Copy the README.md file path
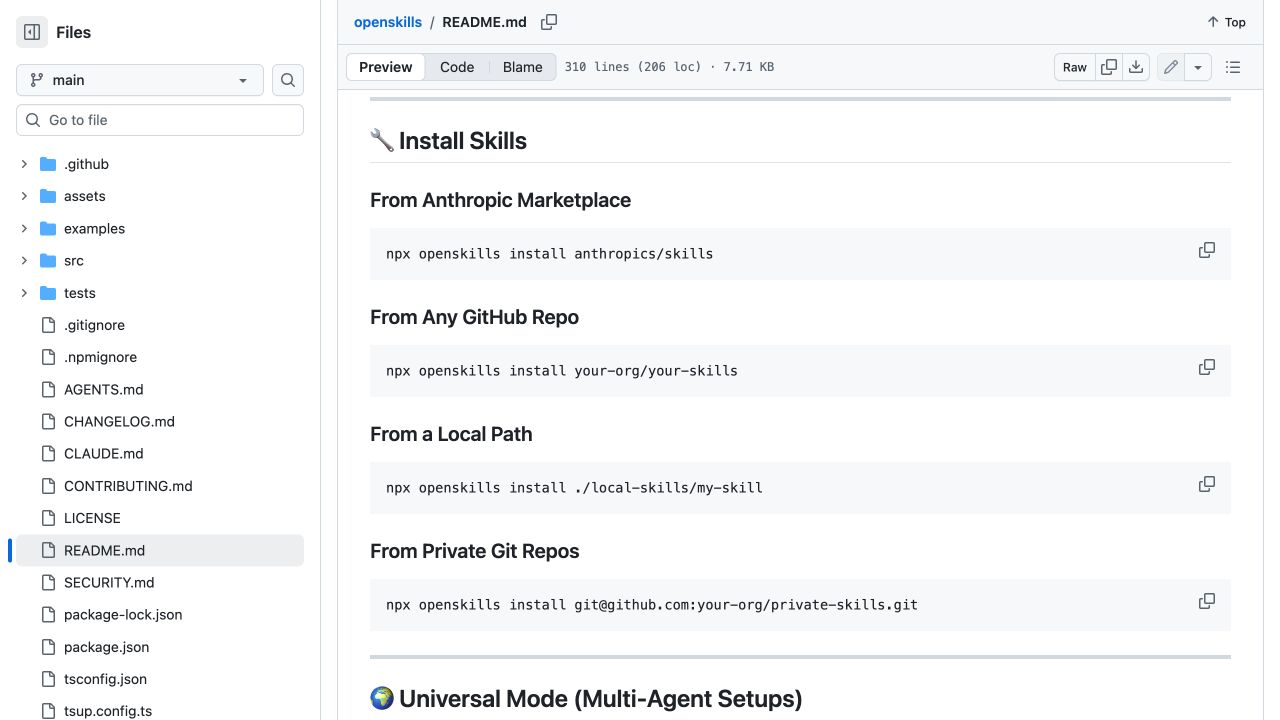This screenshot has height=720, width=1280. 549,22
